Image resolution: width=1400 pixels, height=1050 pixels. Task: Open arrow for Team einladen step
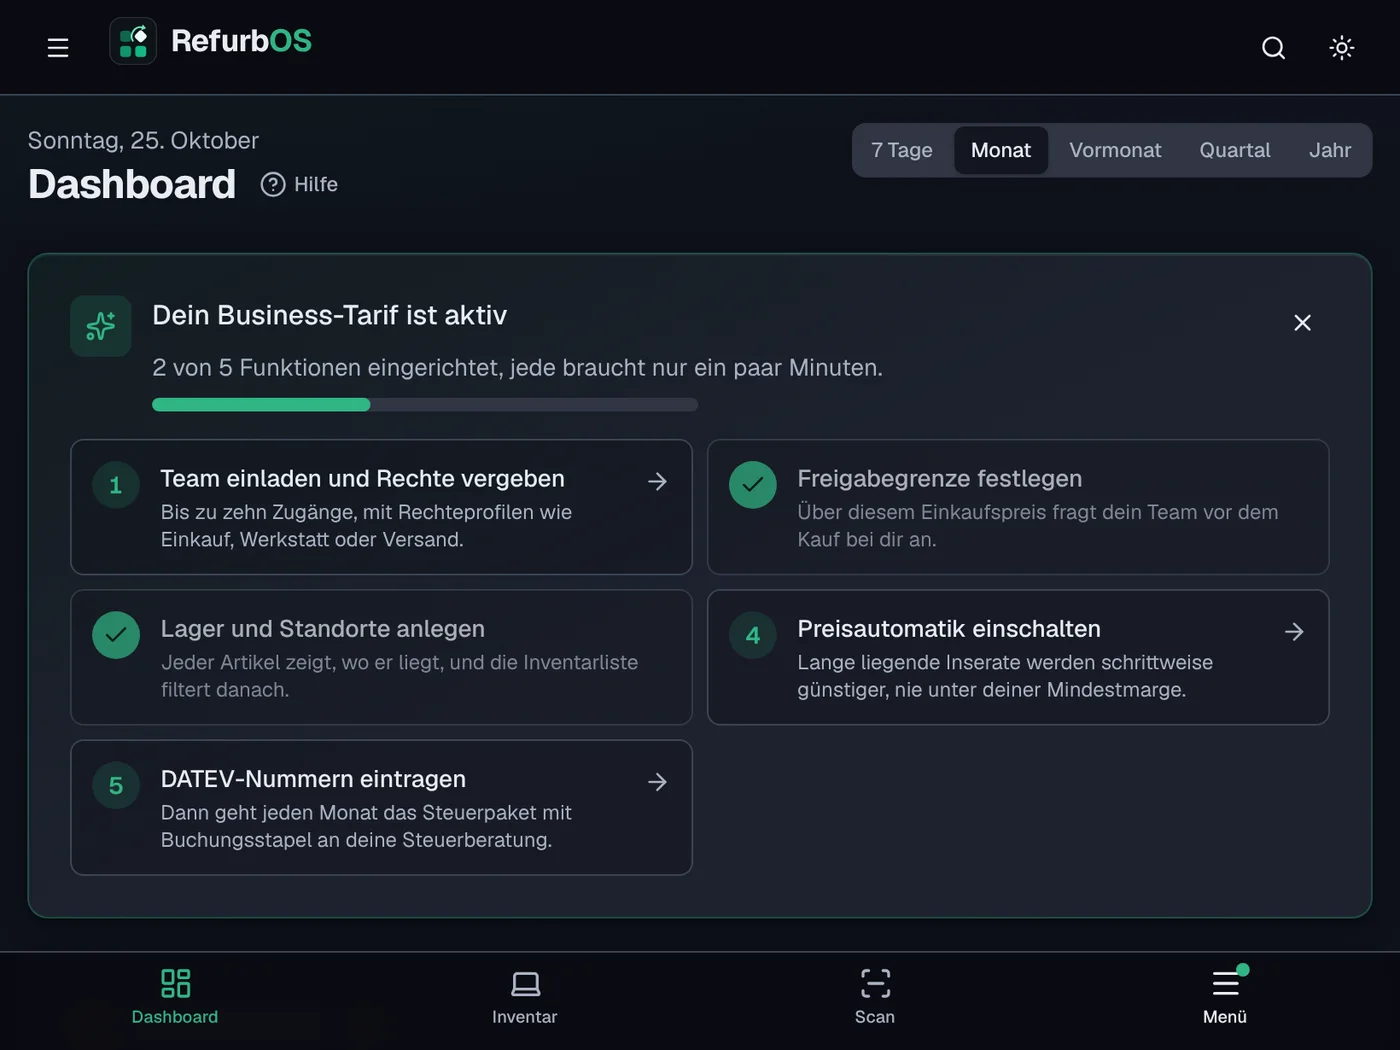[x=657, y=481]
